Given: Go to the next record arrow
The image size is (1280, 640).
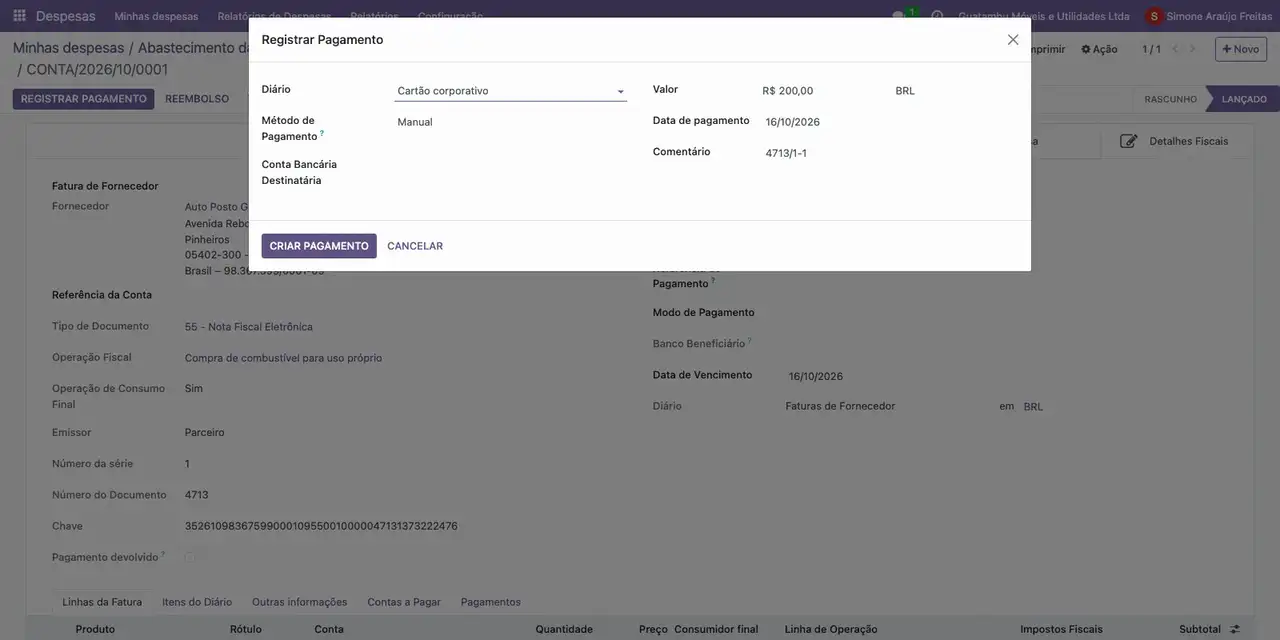Looking at the screenshot, I should tap(1192, 49).
